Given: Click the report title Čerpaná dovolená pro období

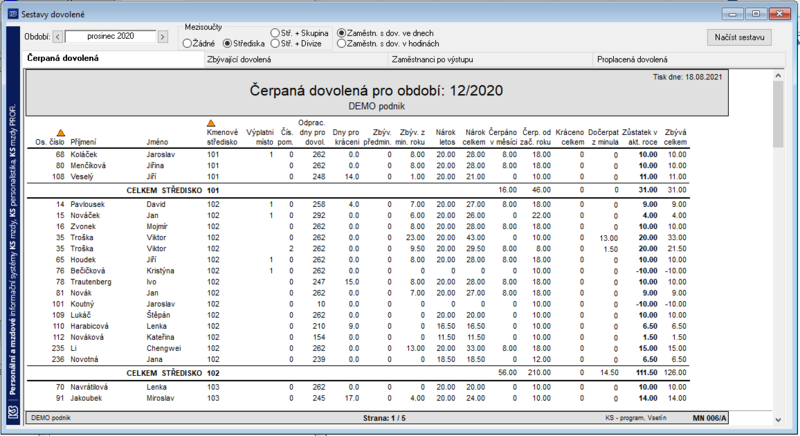Looking at the screenshot, I should [x=377, y=91].
